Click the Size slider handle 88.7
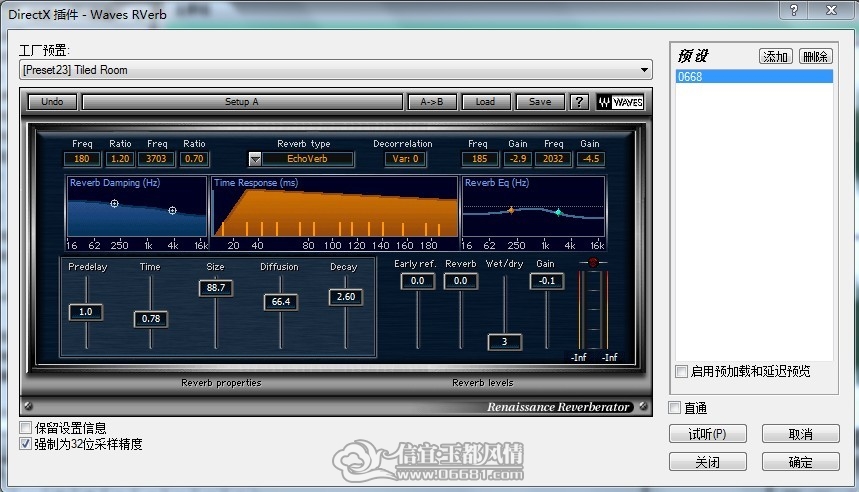This screenshot has height=492, width=859. point(216,288)
